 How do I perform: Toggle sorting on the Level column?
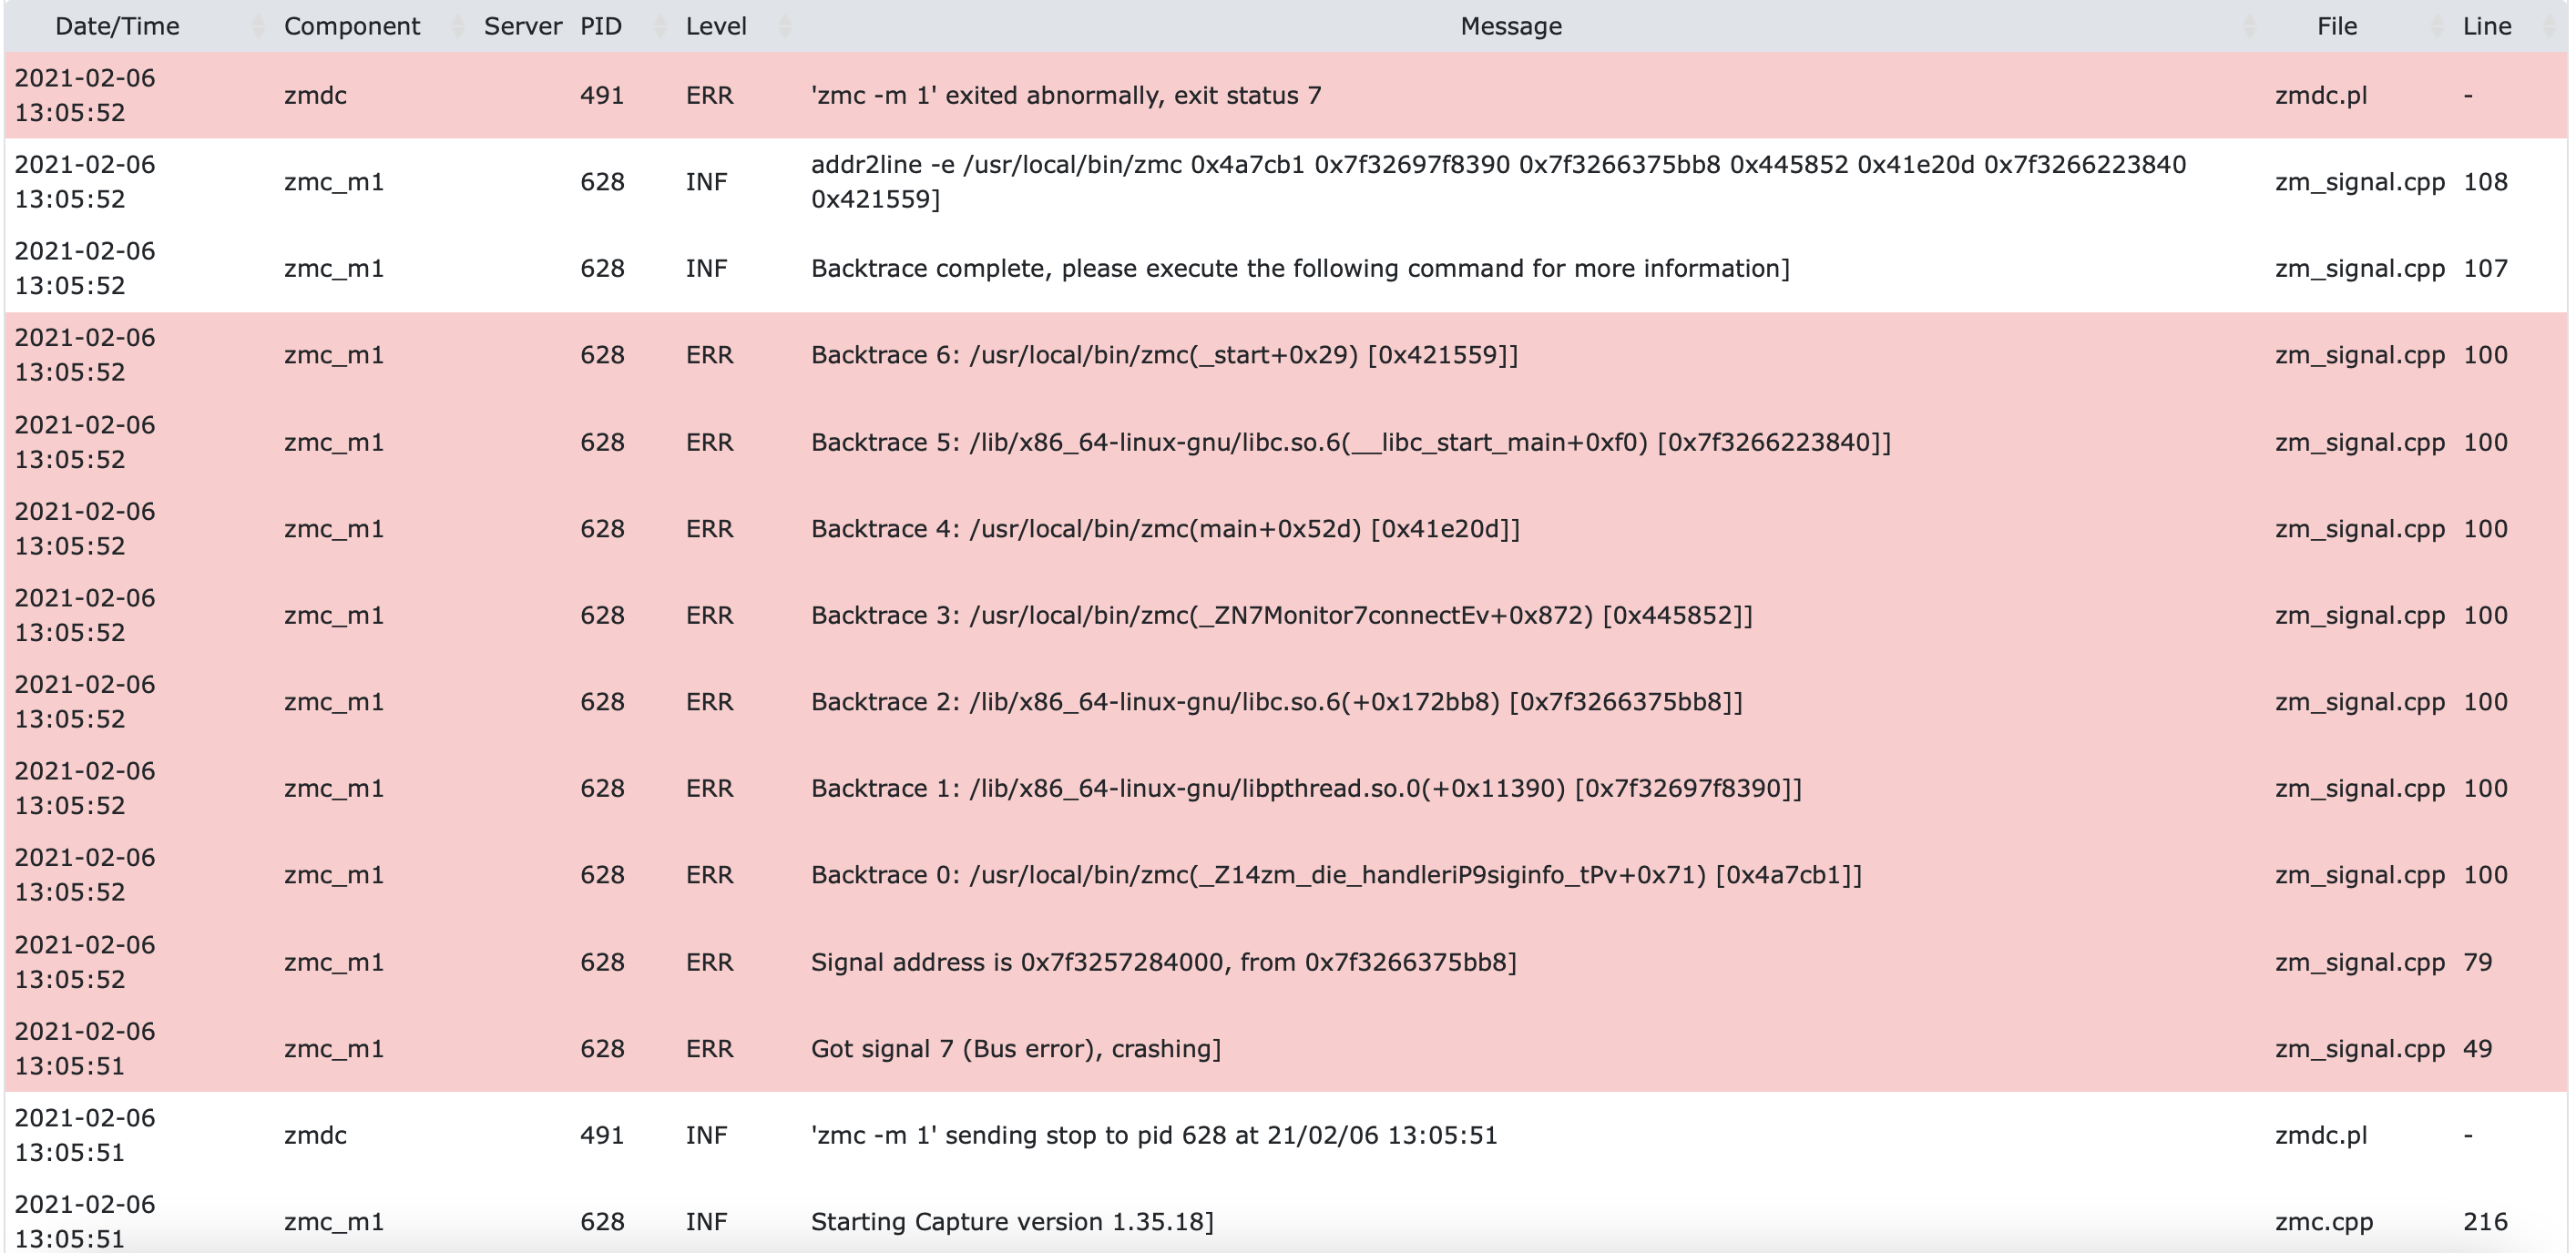coord(716,27)
